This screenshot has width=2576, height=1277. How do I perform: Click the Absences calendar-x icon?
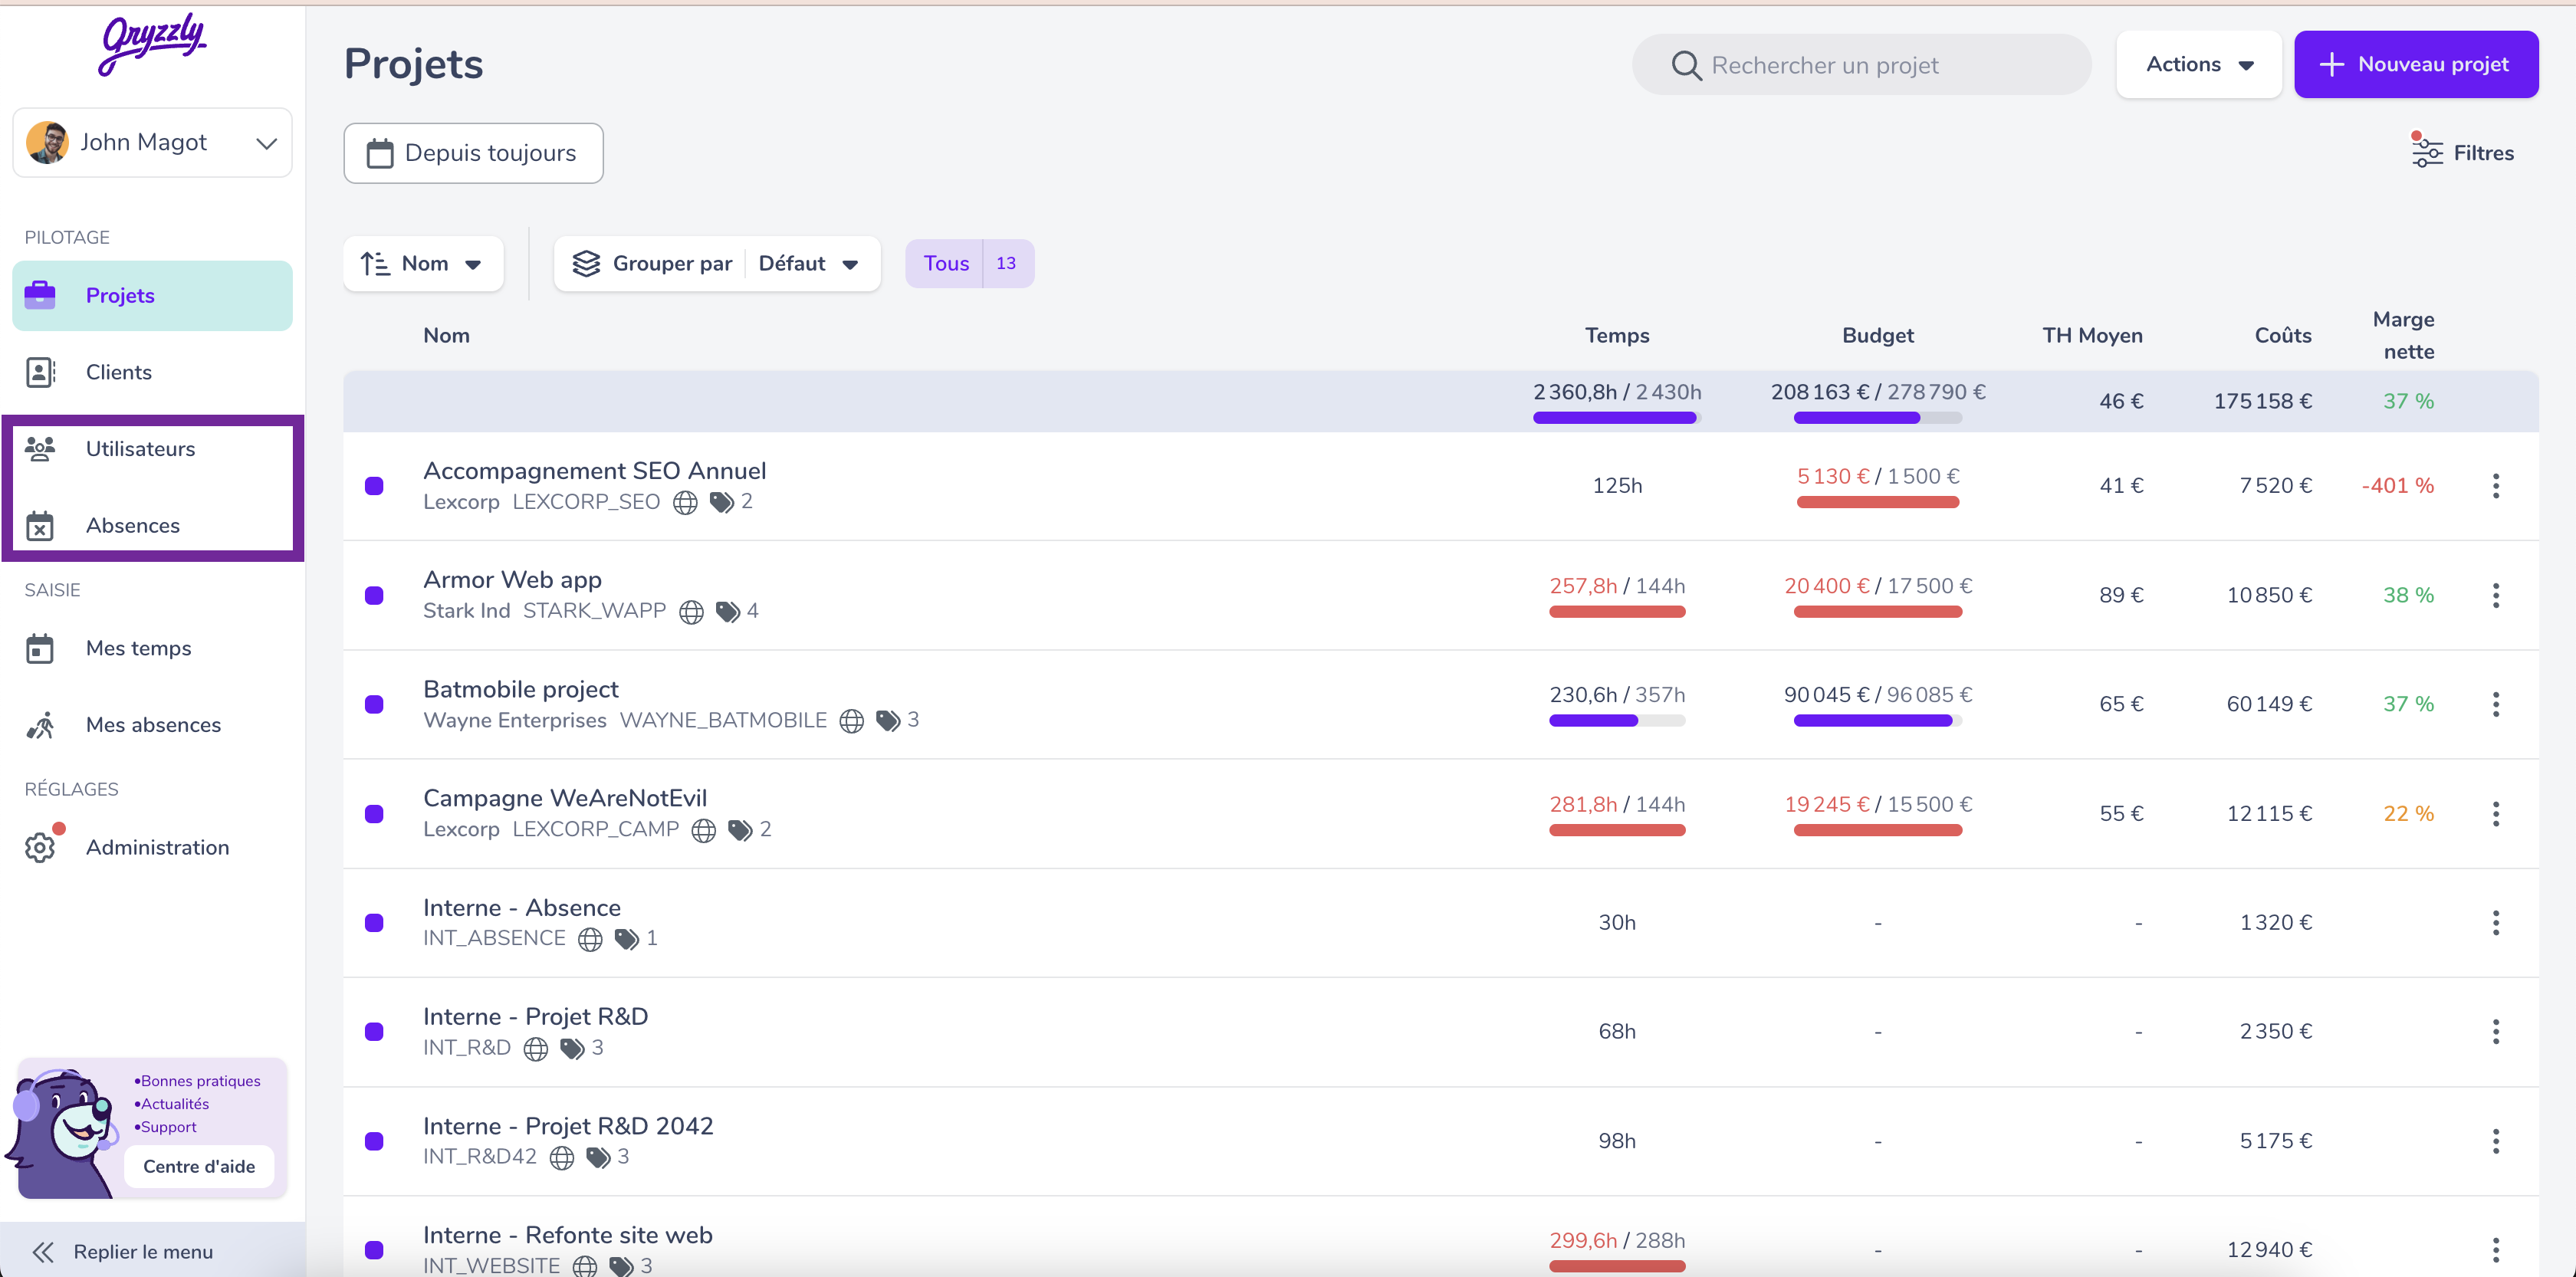40,526
